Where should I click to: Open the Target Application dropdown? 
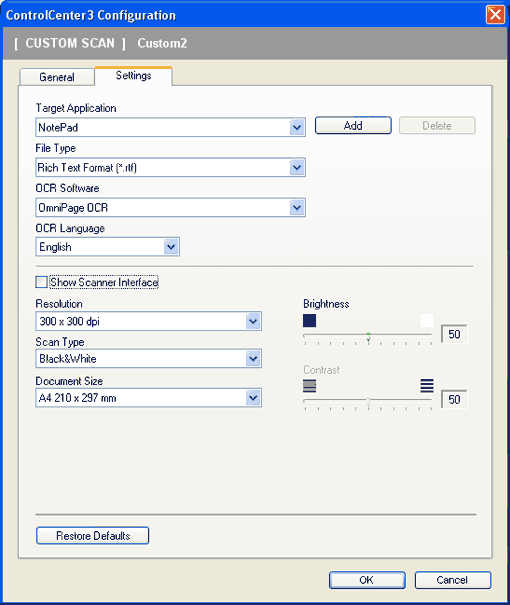pos(170,127)
